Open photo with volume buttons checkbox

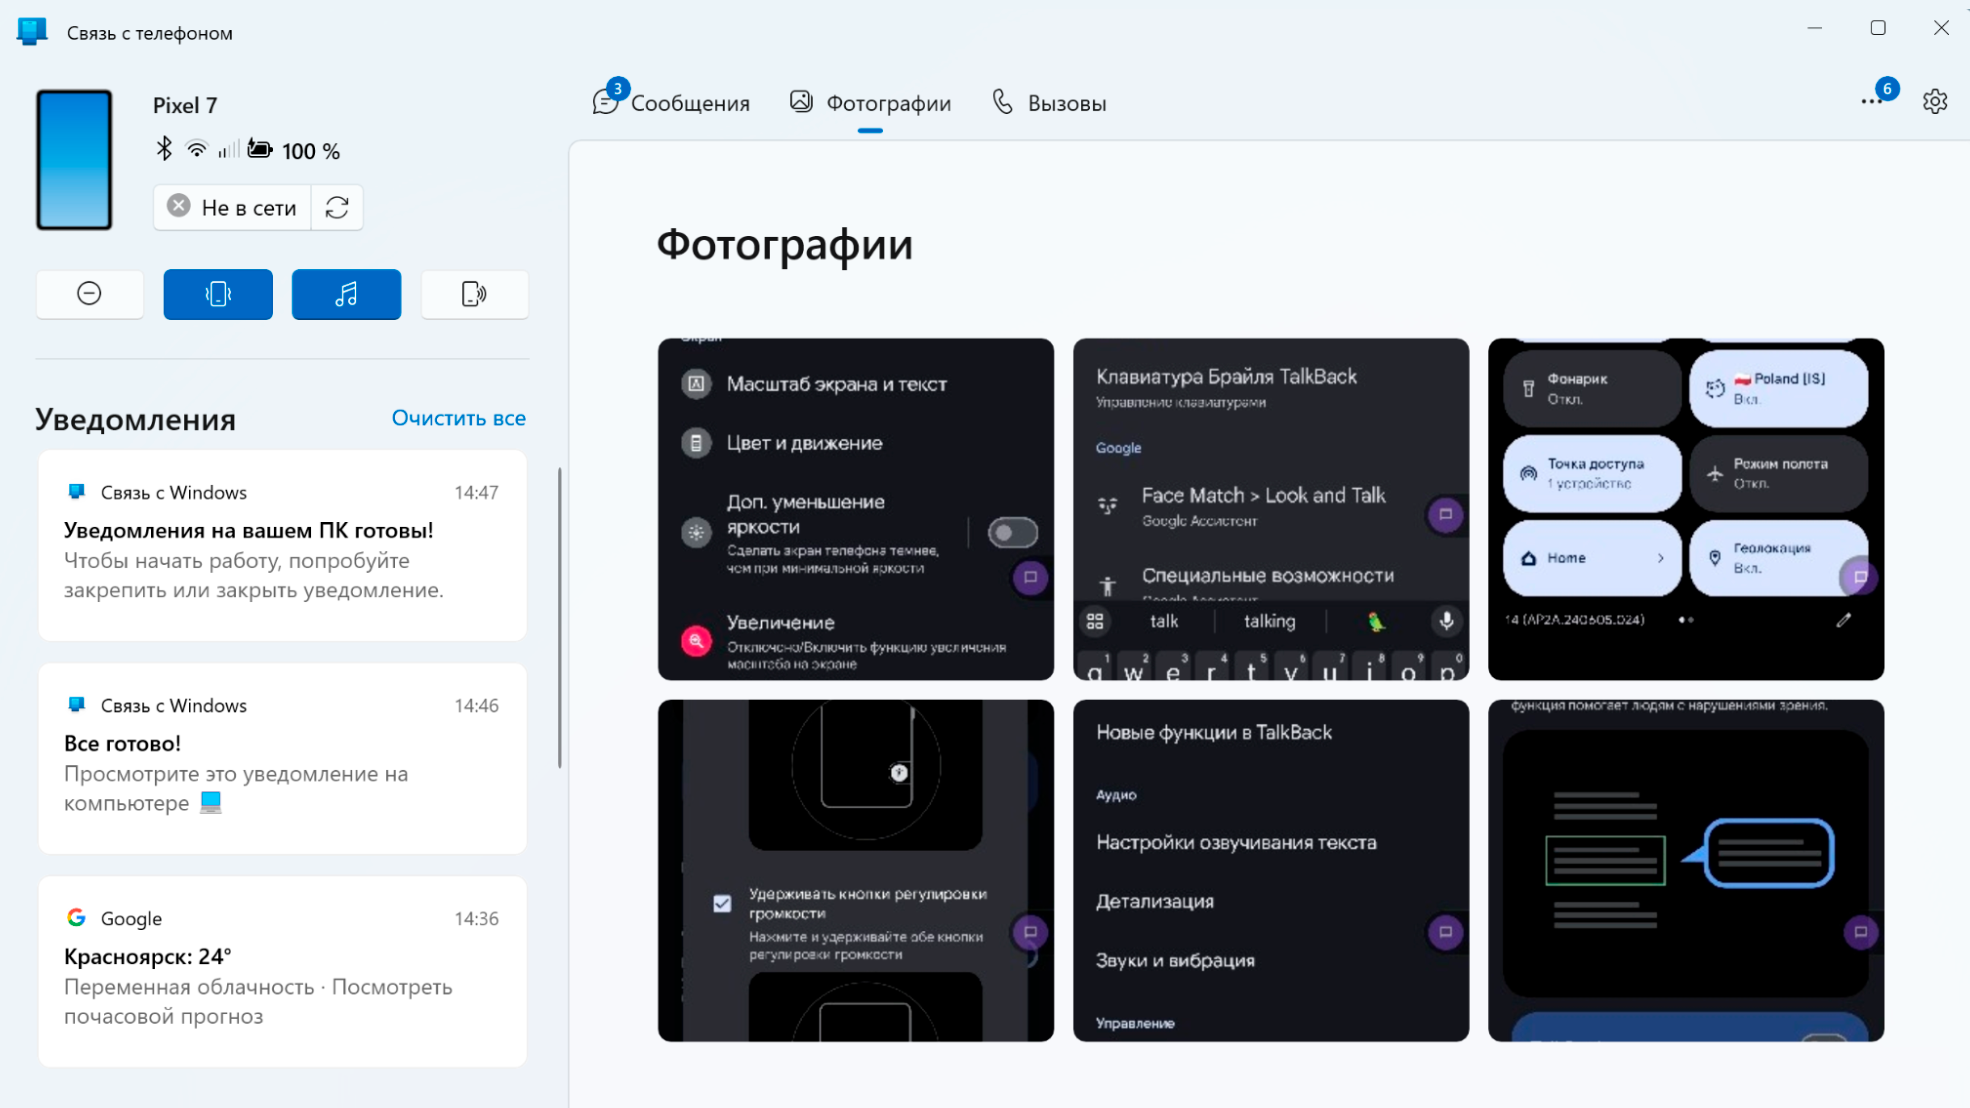coord(856,871)
